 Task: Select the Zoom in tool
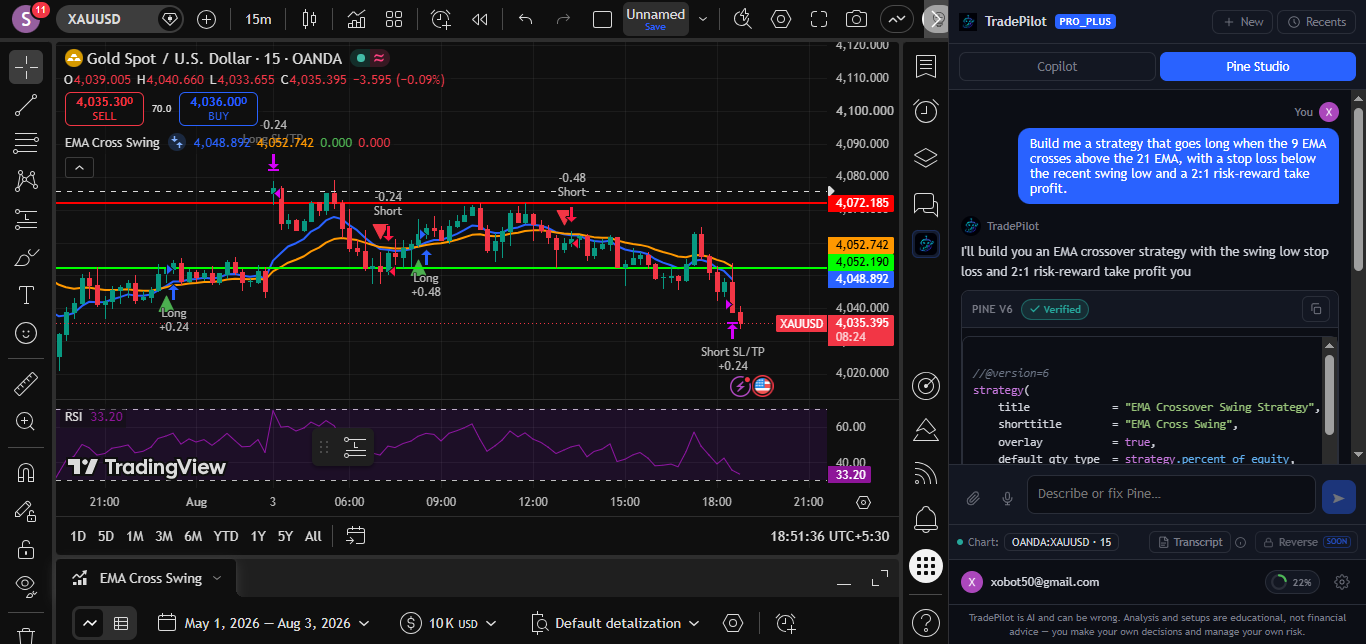coord(26,422)
